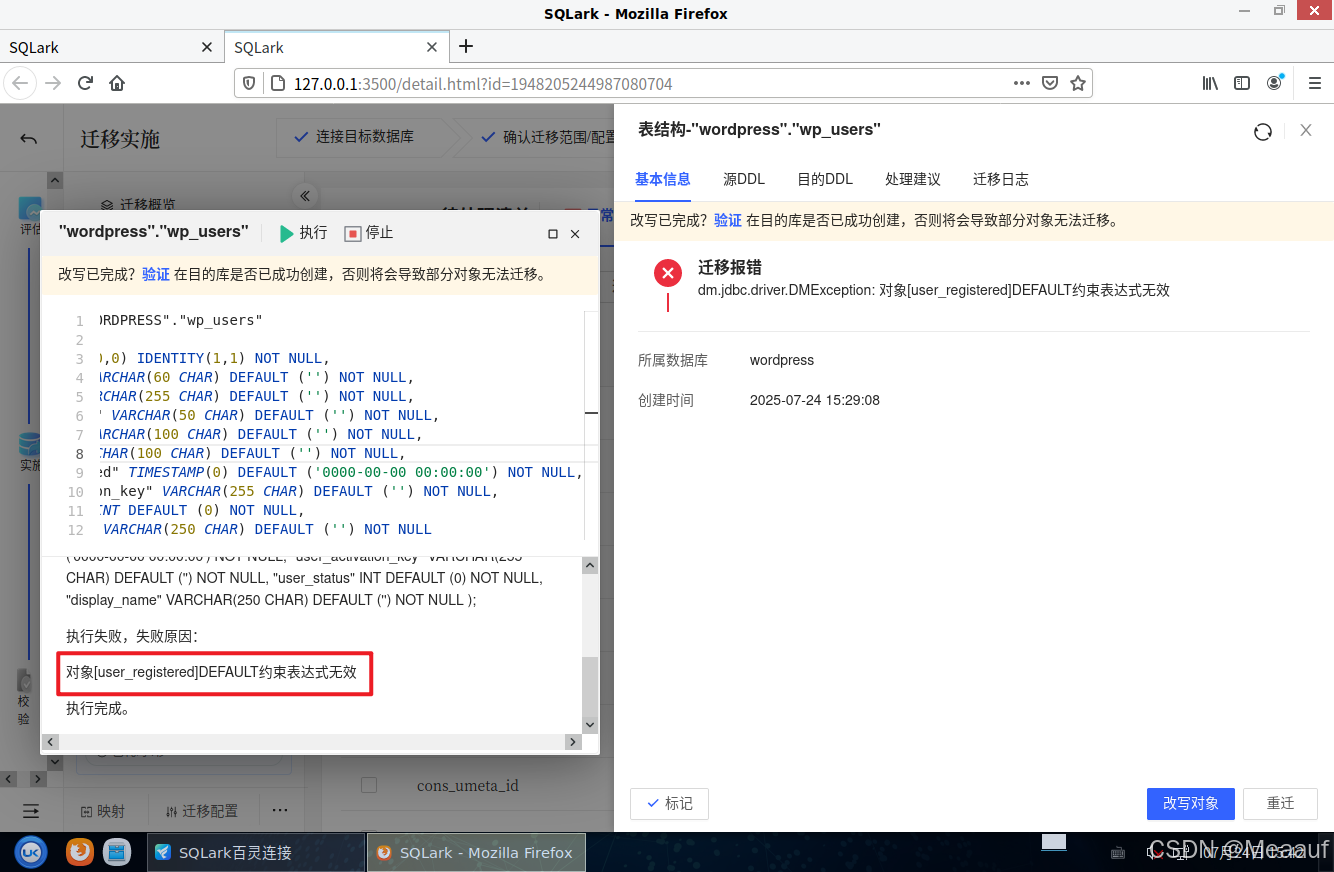Close the table structure side panel
The width and height of the screenshot is (1334, 872).
point(1306,130)
